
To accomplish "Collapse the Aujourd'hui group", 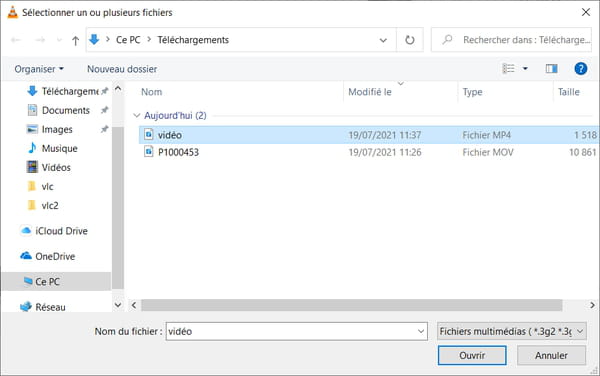I will 137,116.
